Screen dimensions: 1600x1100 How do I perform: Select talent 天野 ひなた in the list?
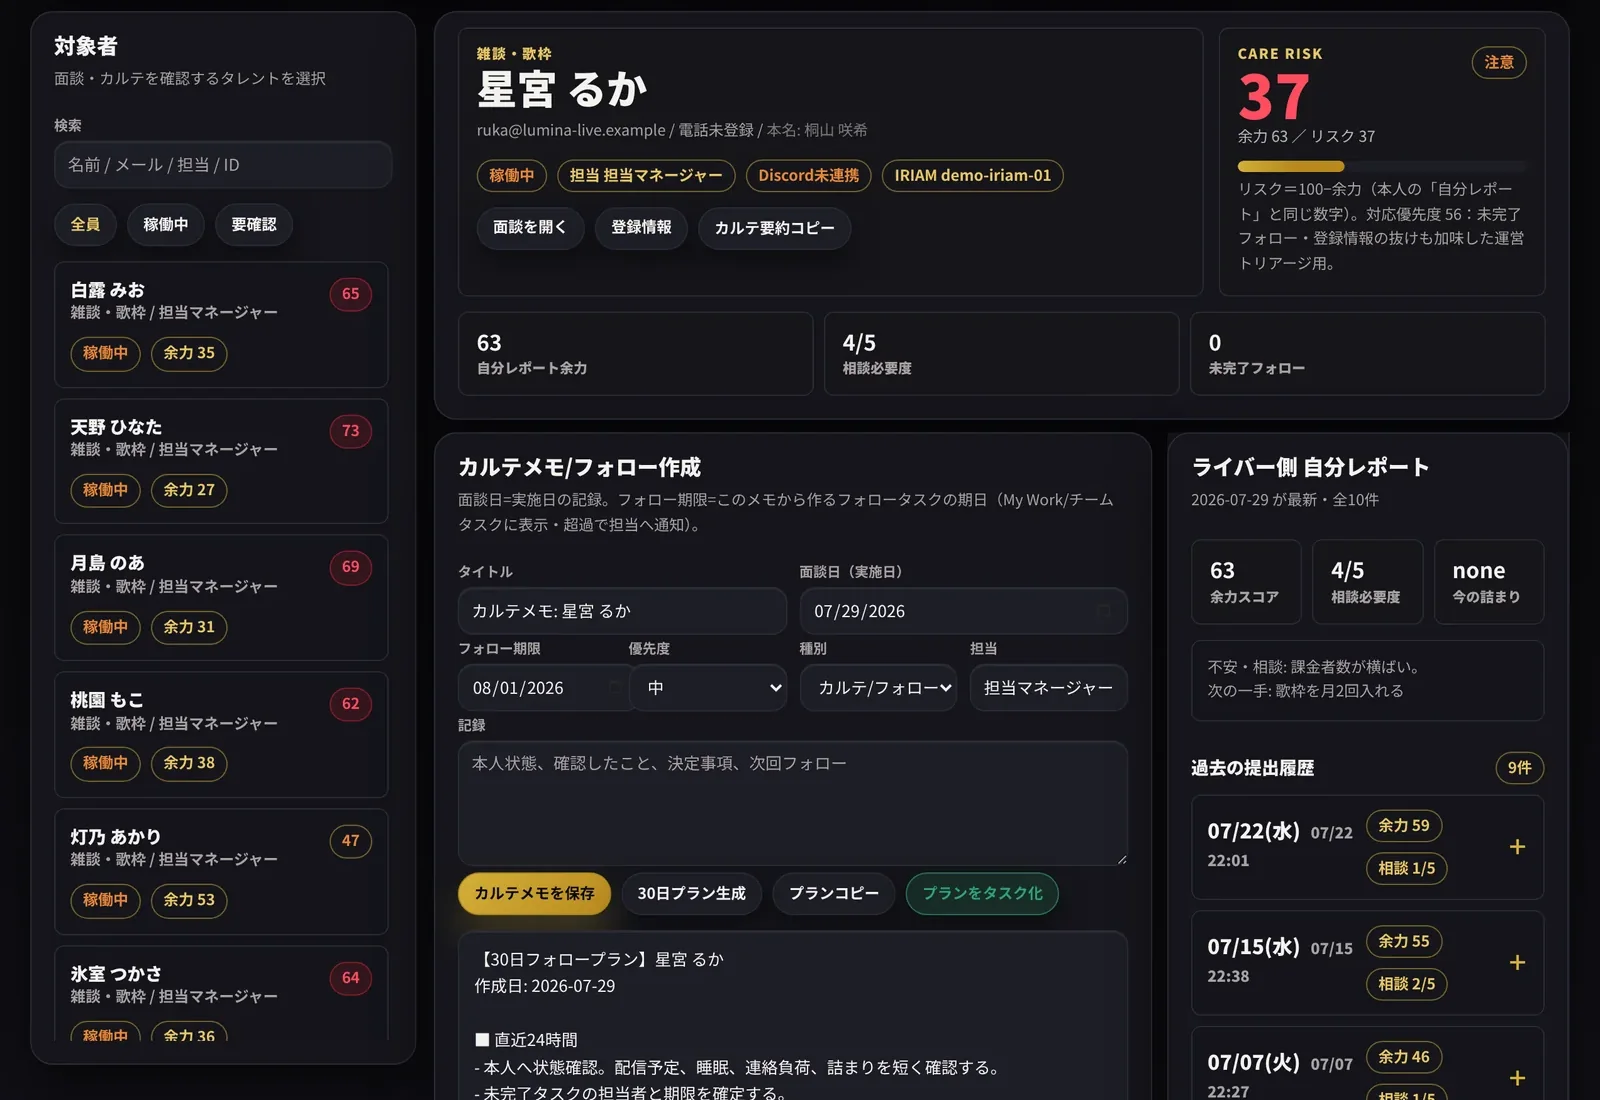point(221,461)
